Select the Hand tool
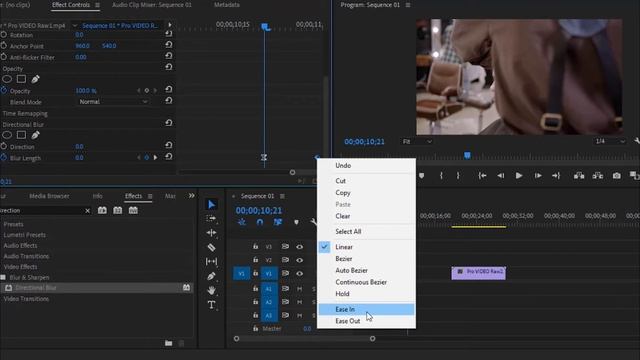 [x=211, y=290]
